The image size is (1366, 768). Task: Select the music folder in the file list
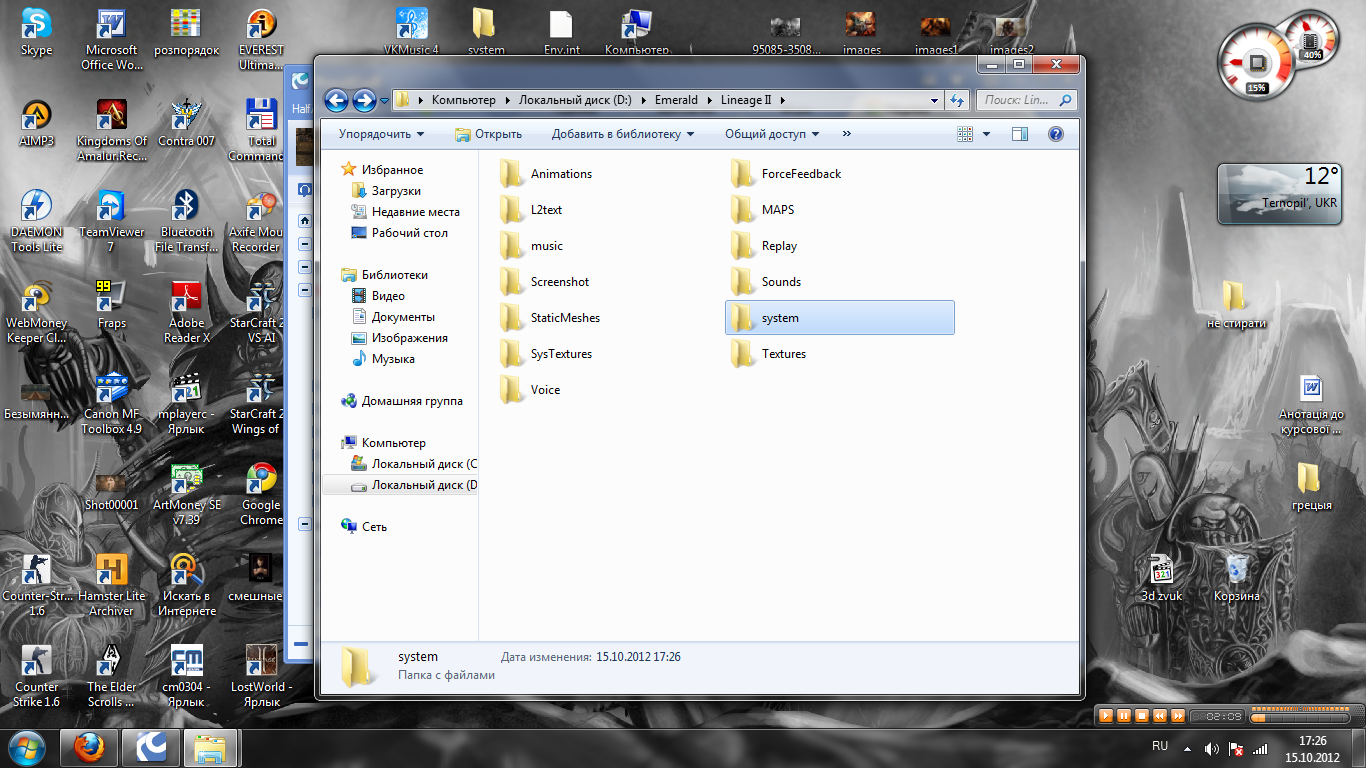[530, 246]
